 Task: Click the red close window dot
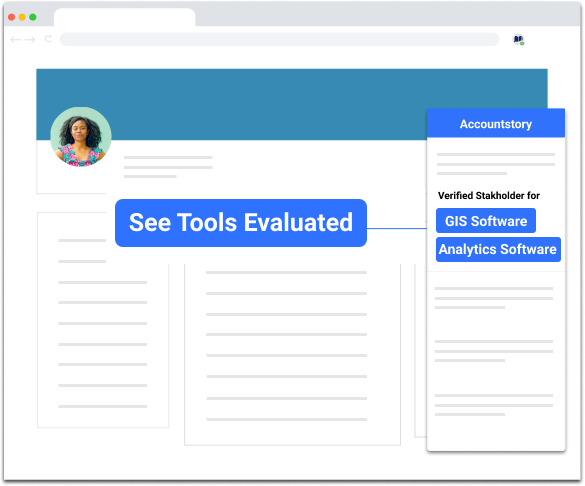[12, 17]
